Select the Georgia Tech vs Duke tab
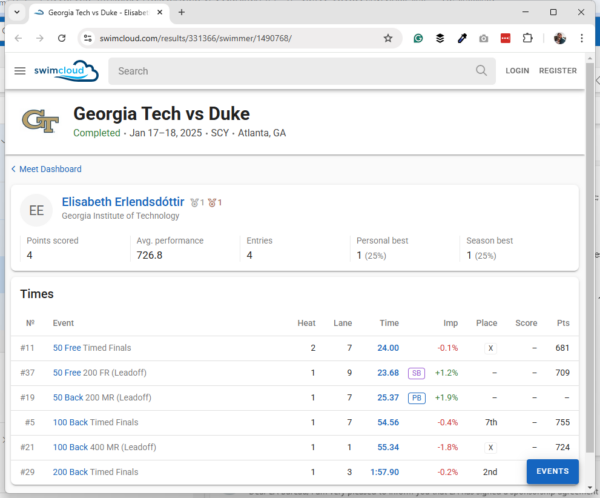Image resolution: width=600 pixels, height=498 pixels. pos(95,12)
